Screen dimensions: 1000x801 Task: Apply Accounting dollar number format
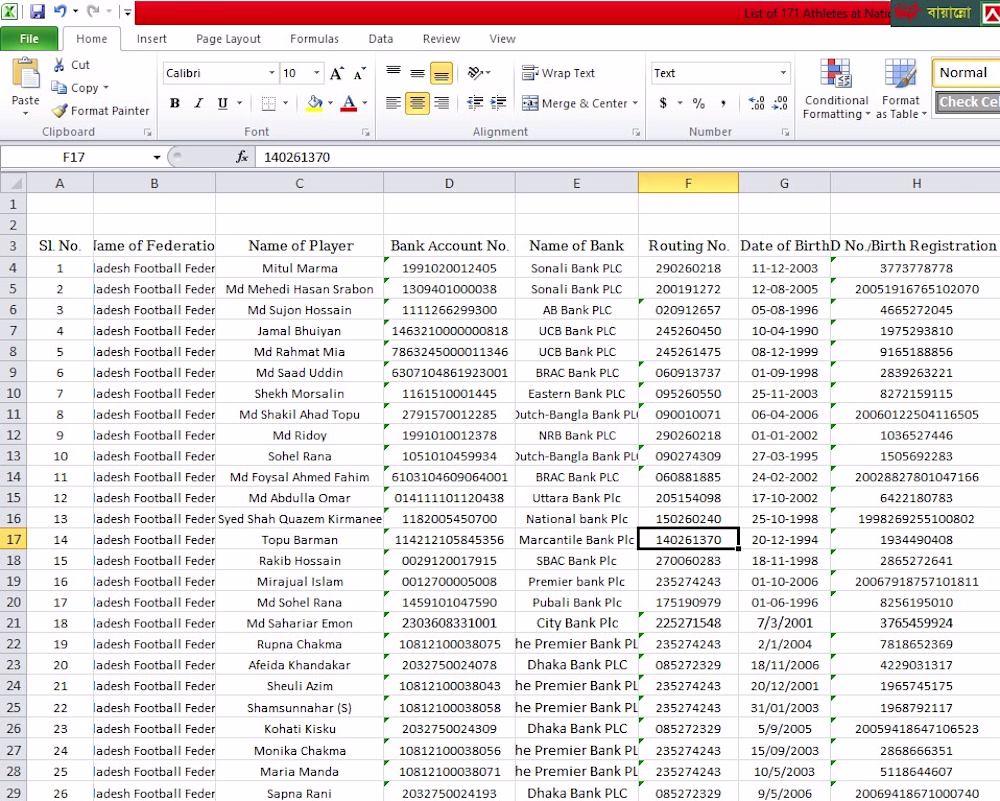pos(663,103)
